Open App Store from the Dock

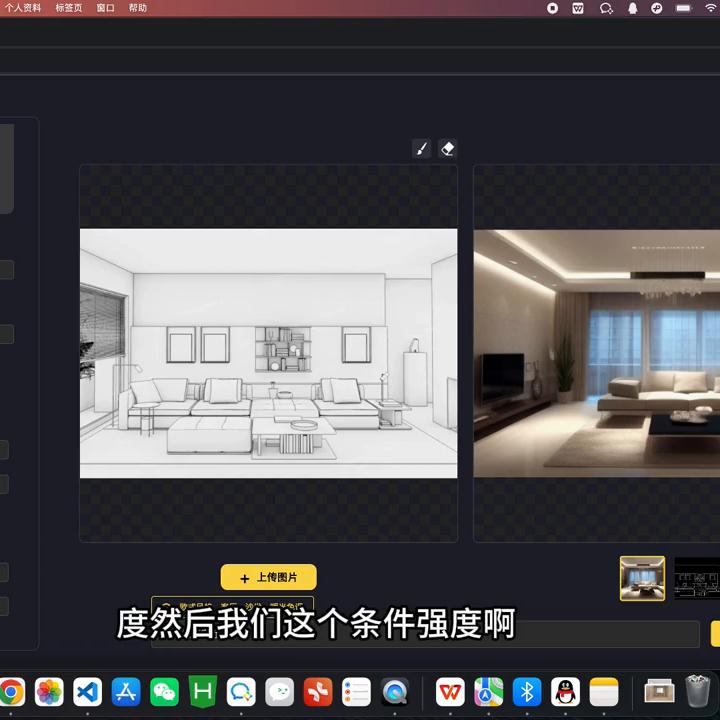126,692
